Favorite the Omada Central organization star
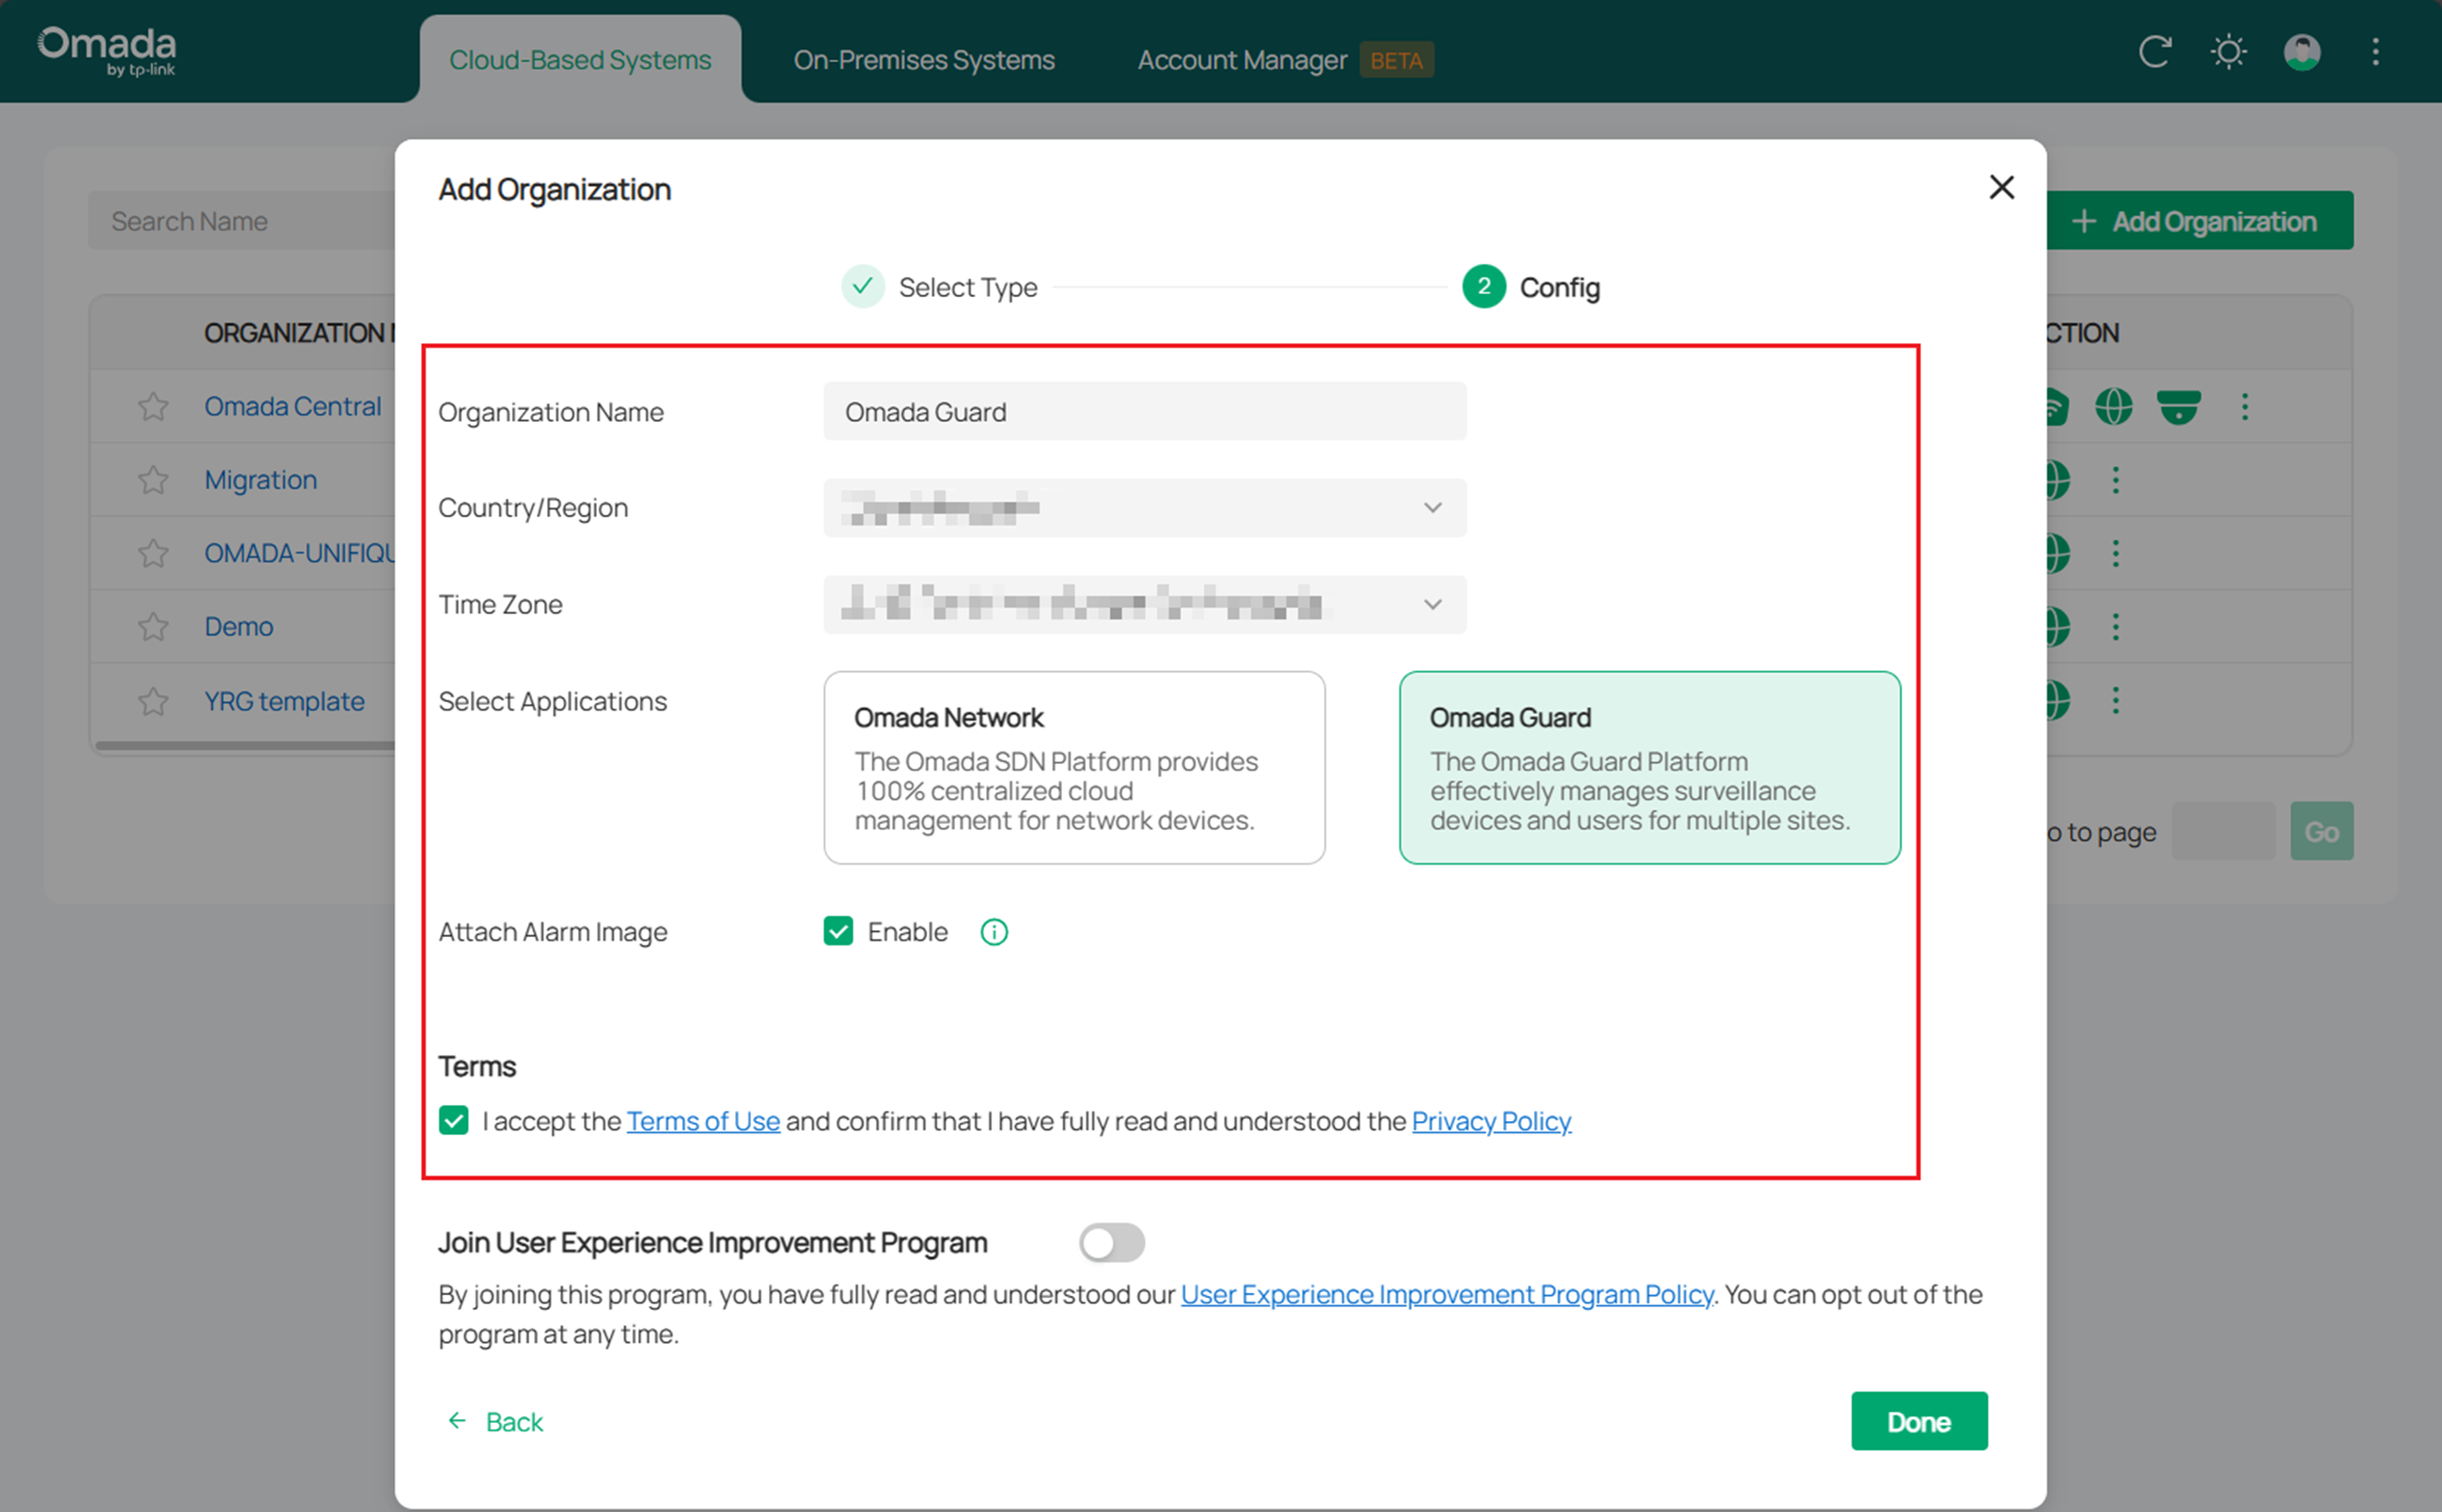Screen dimensions: 2442x1512 (153, 406)
